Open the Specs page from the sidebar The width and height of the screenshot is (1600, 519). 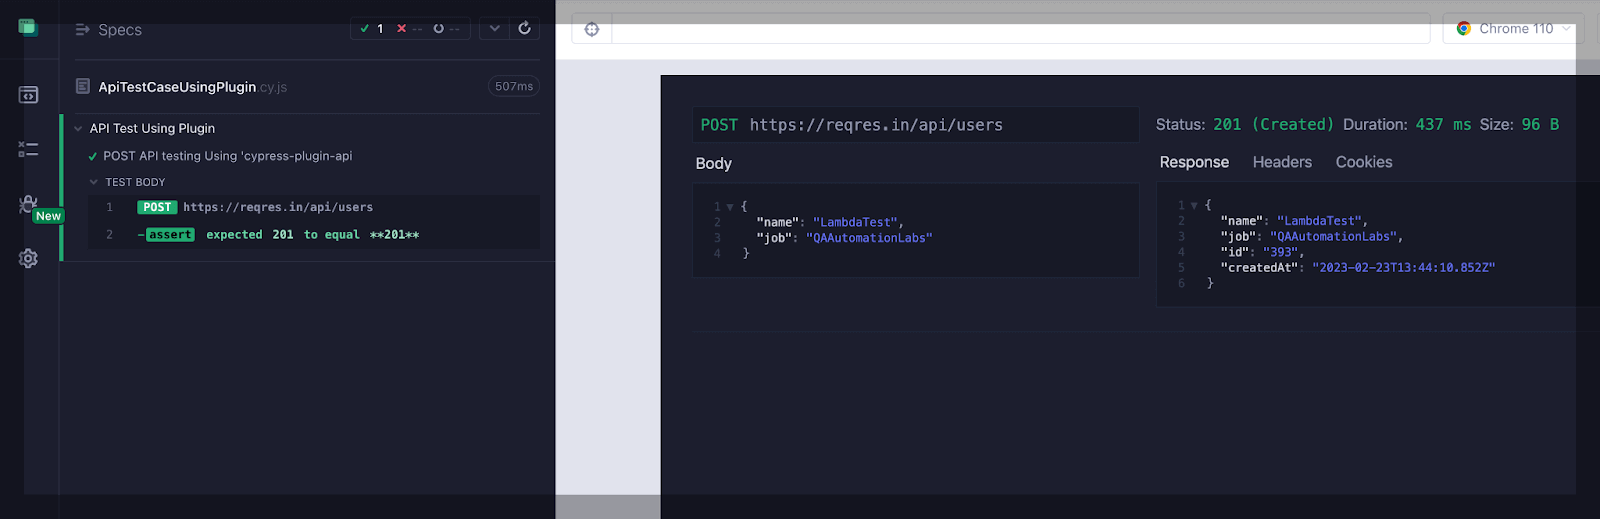click(x=28, y=95)
